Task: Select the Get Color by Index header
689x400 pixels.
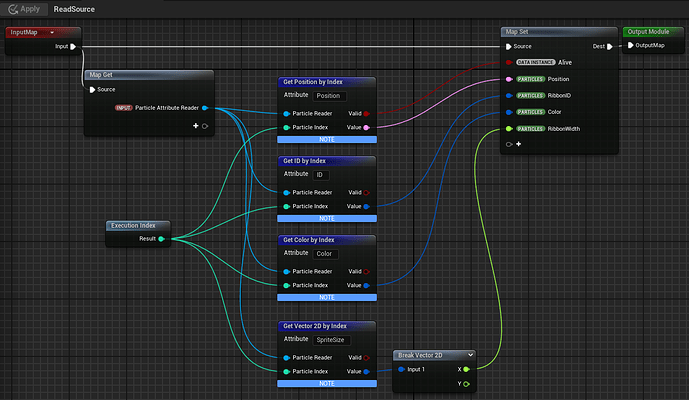Action: click(x=327, y=240)
